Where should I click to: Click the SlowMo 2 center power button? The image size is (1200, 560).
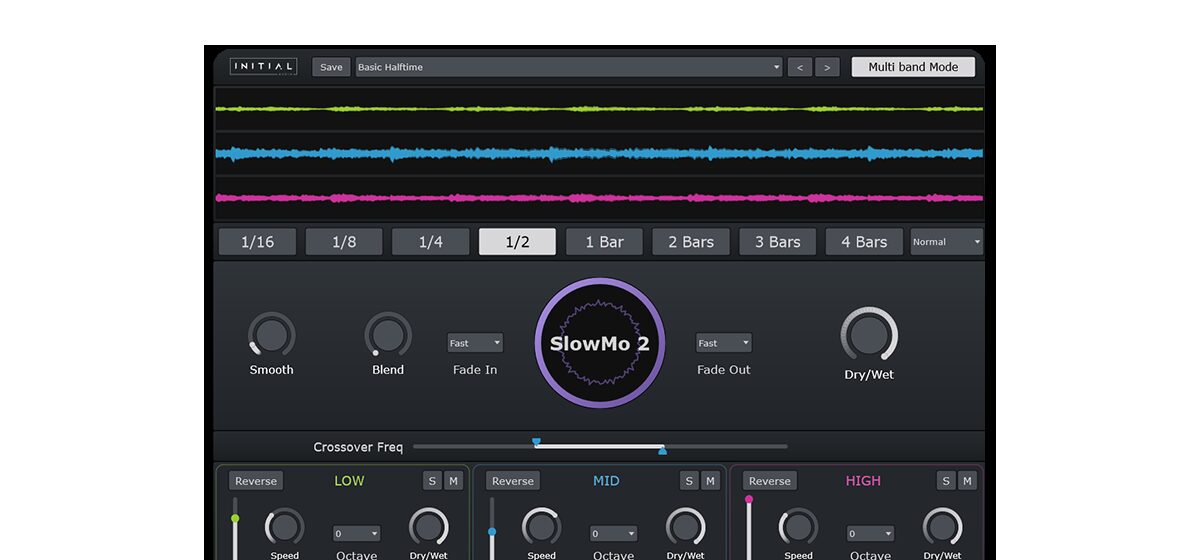click(600, 343)
